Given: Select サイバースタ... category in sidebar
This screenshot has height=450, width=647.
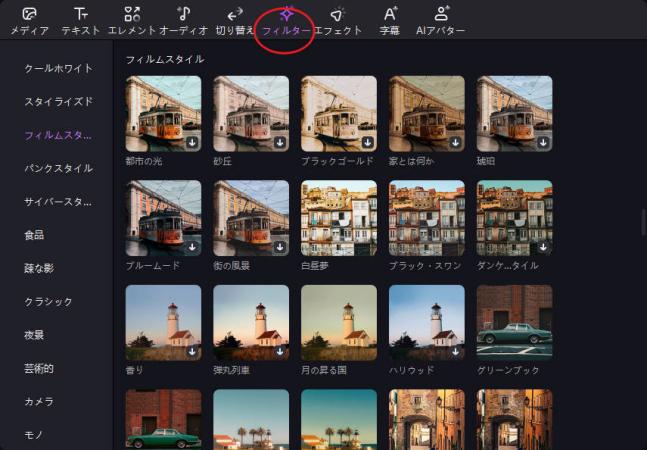Looking at the screenshot, I should 59,202.
